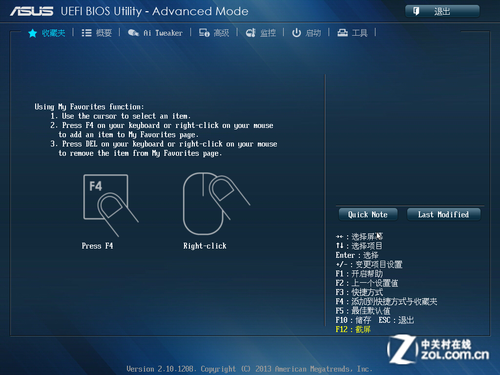Open the 启动 boot tab

[x=306, y=33]
